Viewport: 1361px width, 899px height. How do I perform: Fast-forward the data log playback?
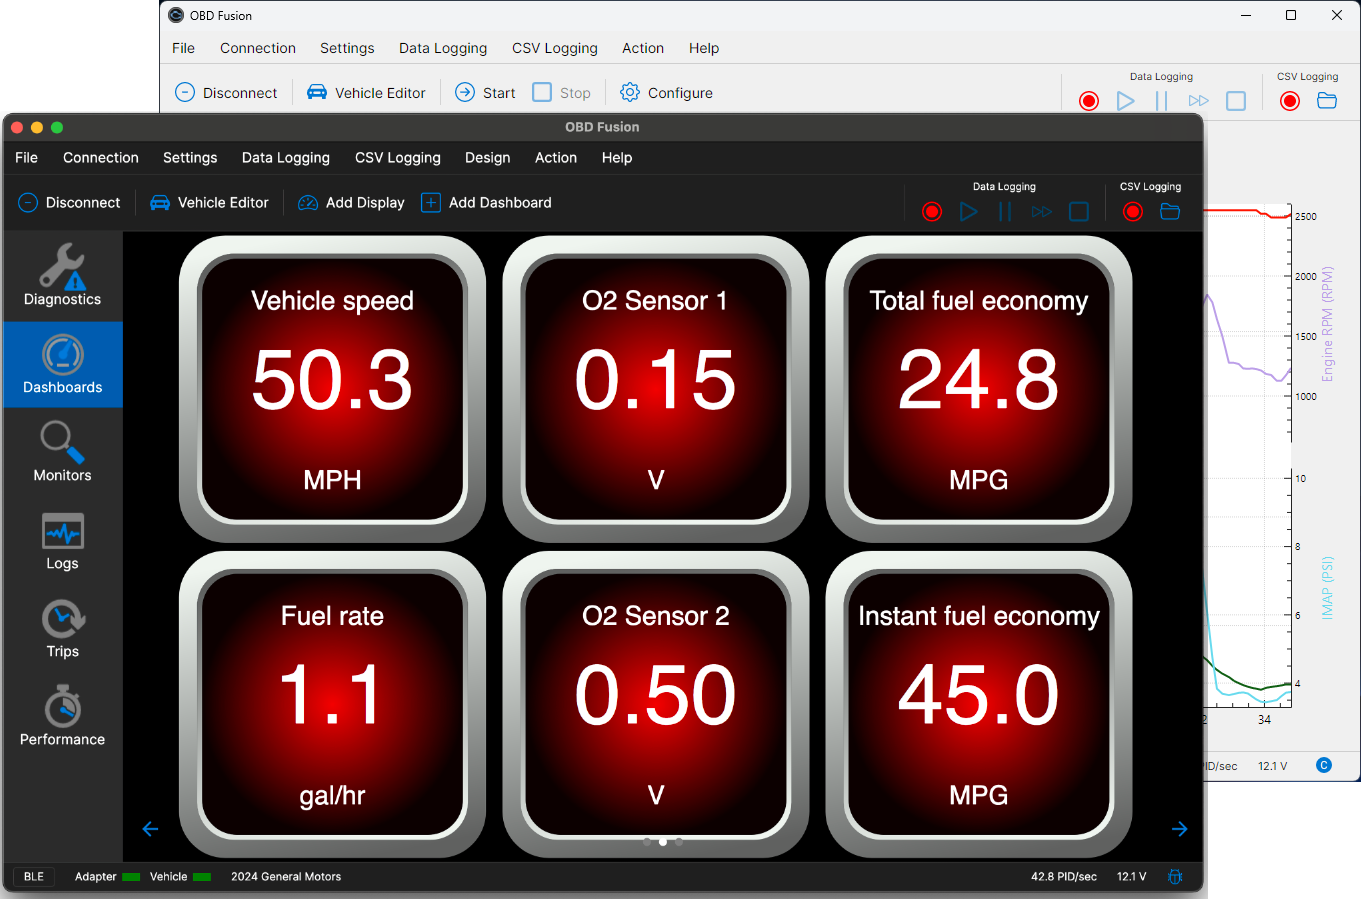[1040, 211]
